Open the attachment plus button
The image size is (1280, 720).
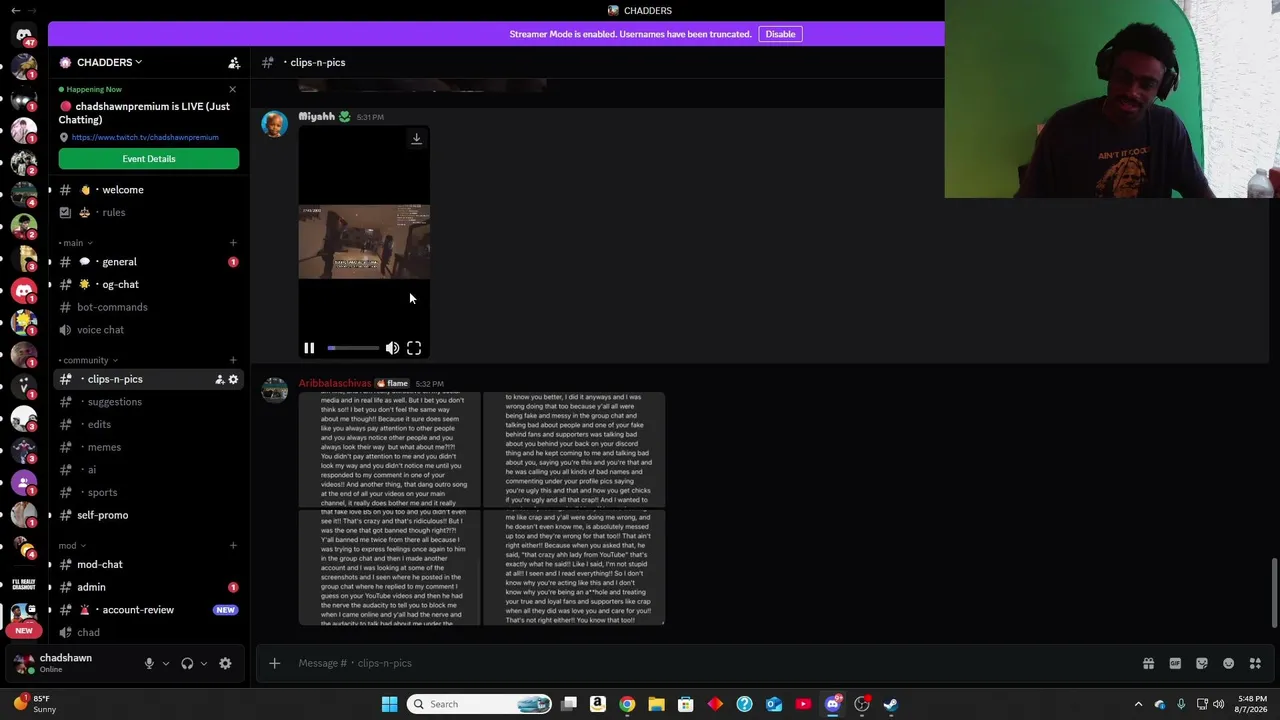pos(274,663)
